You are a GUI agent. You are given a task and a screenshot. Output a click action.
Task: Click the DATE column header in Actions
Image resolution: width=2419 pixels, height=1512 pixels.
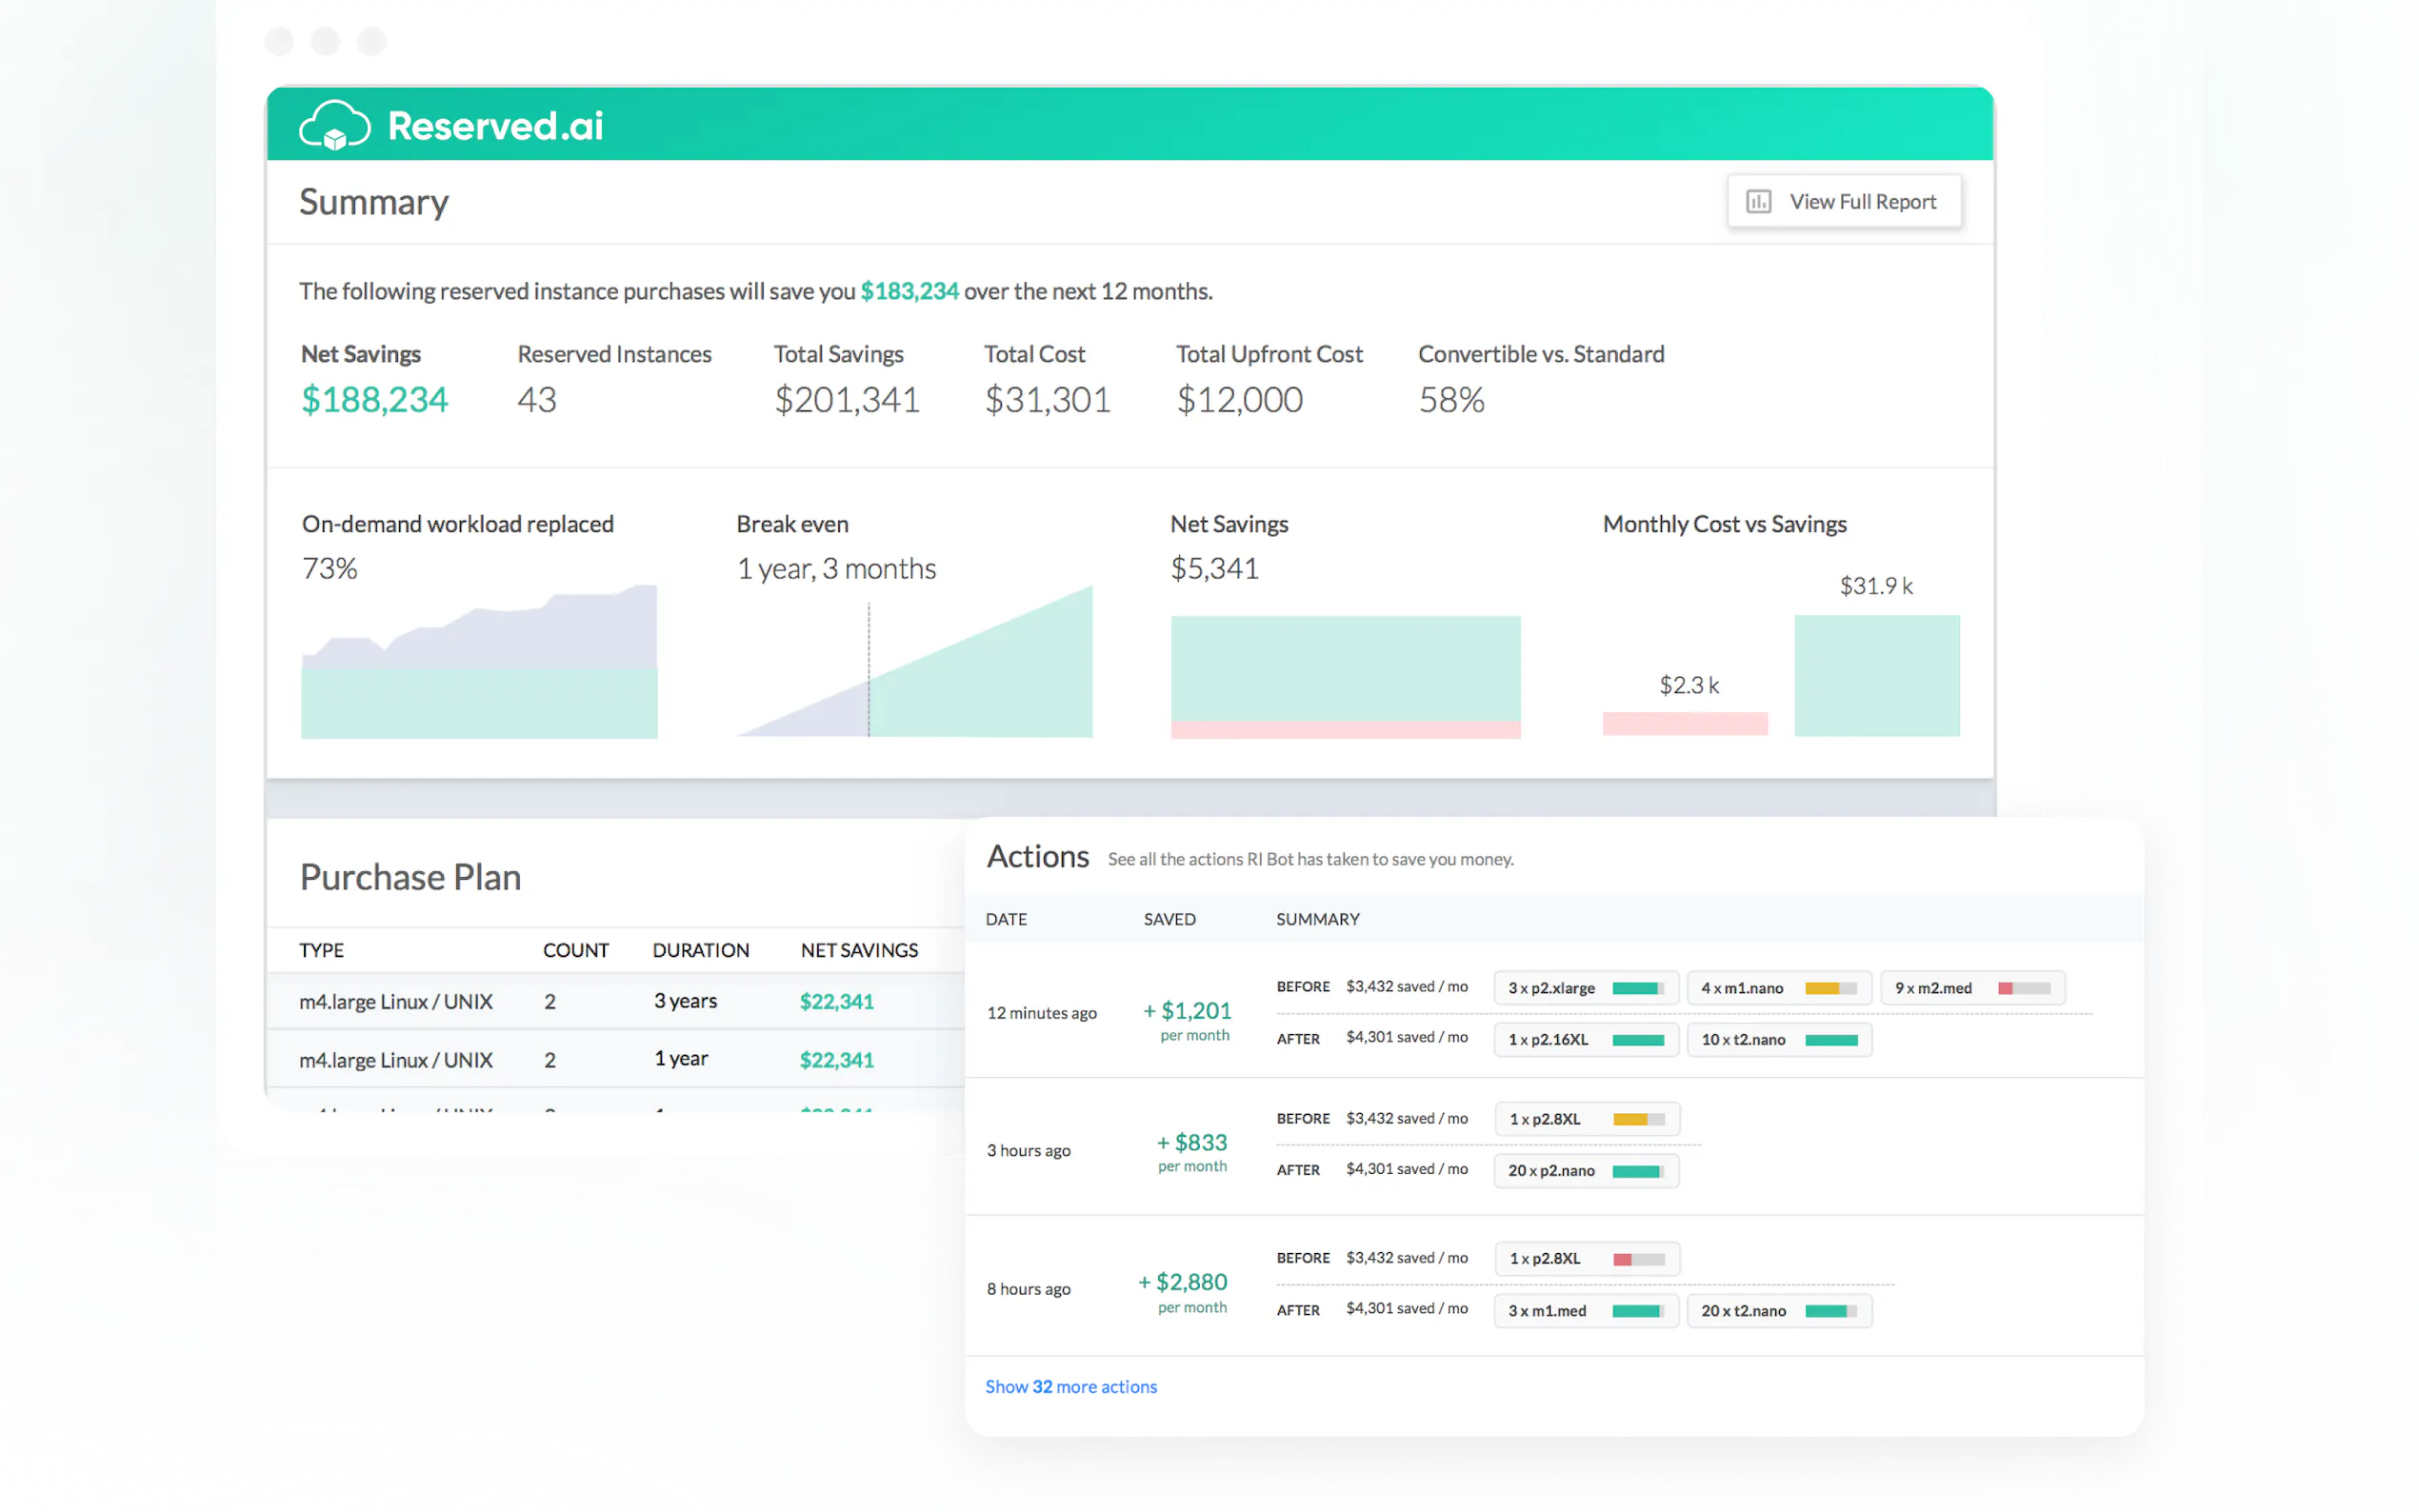[1006, 919]
